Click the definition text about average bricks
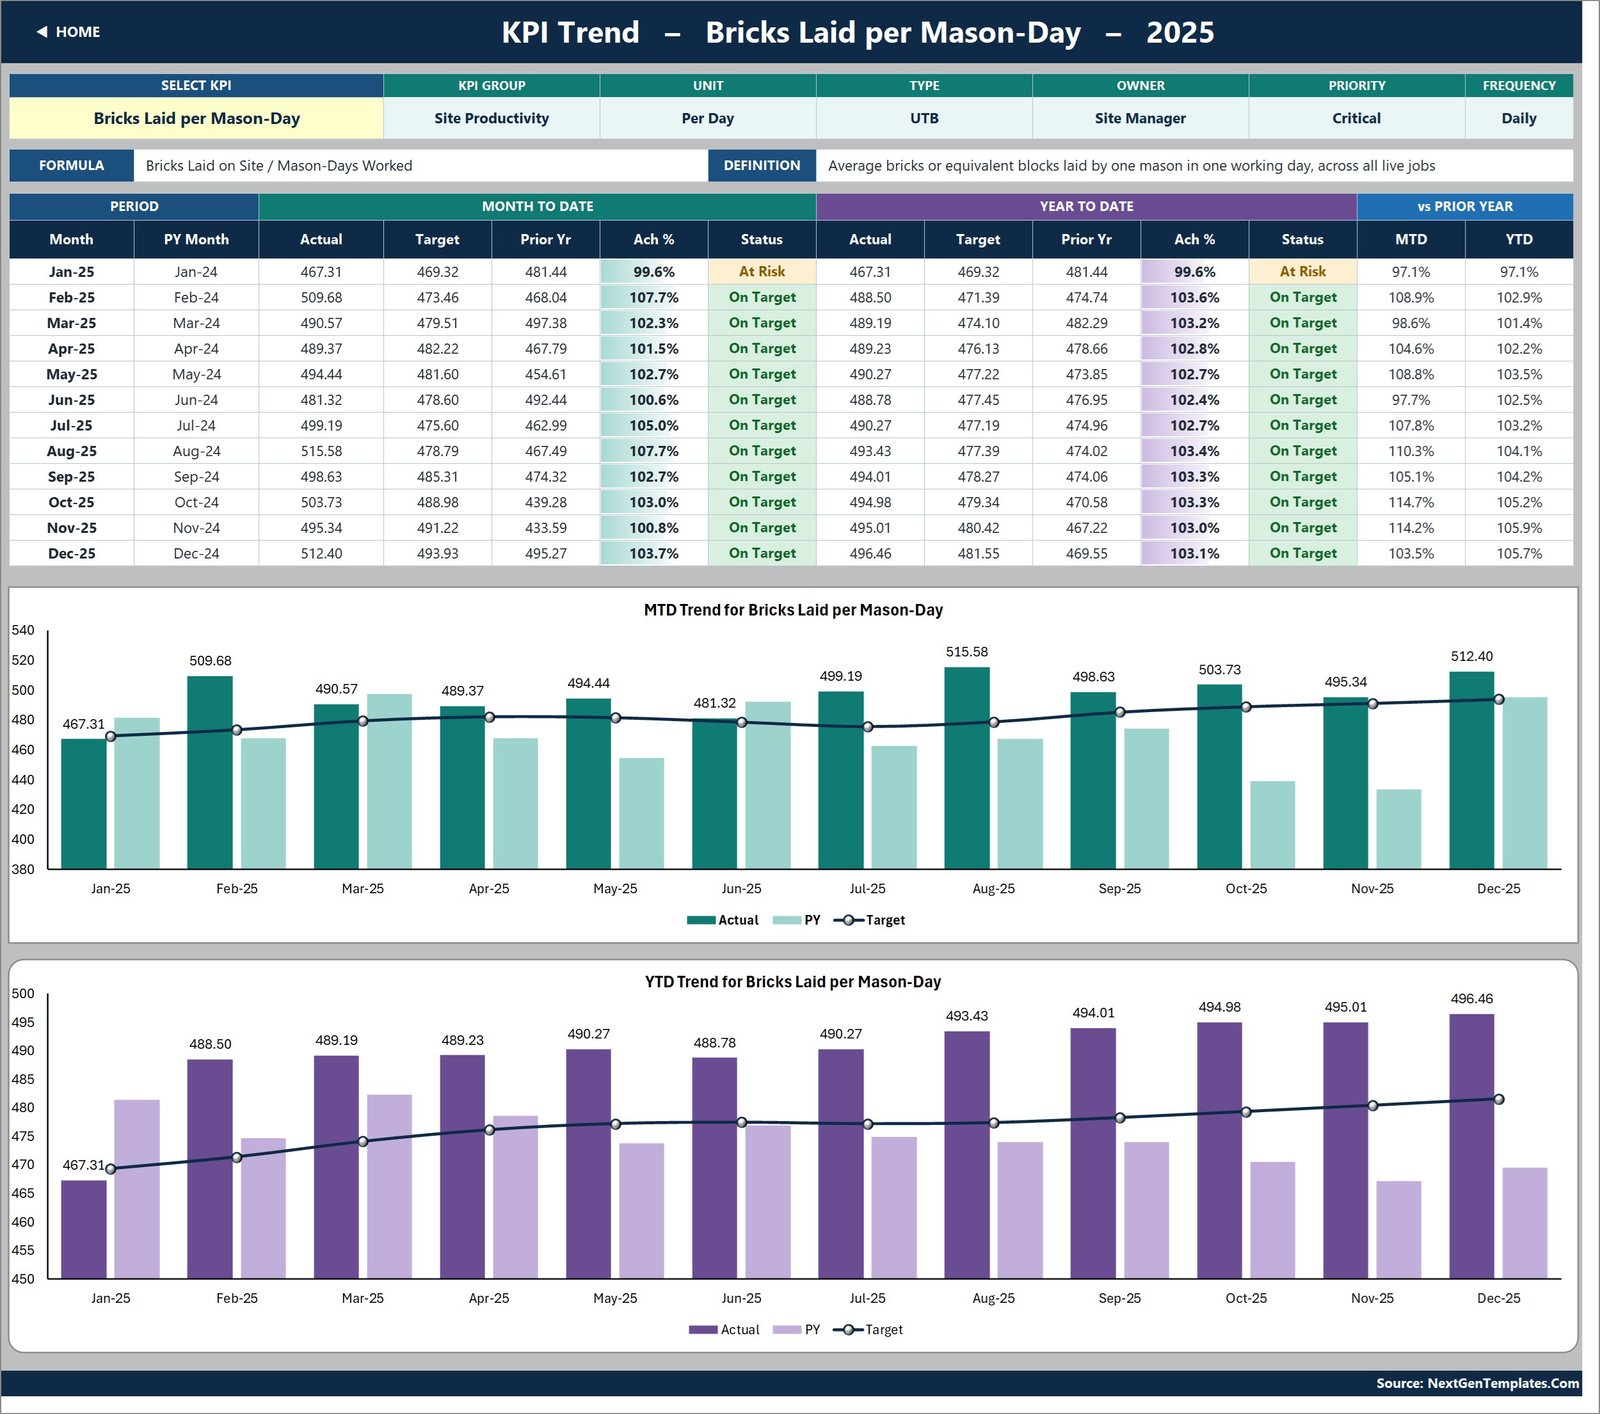The width and height of the screenshot is (1600, 1414). (1131, 166)
